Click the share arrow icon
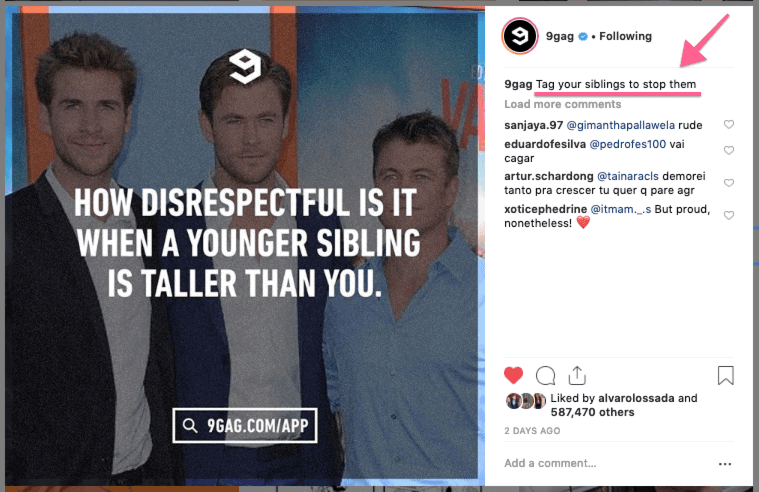The height and width of the screenshot is (492, 759). (x=577, y=375)
